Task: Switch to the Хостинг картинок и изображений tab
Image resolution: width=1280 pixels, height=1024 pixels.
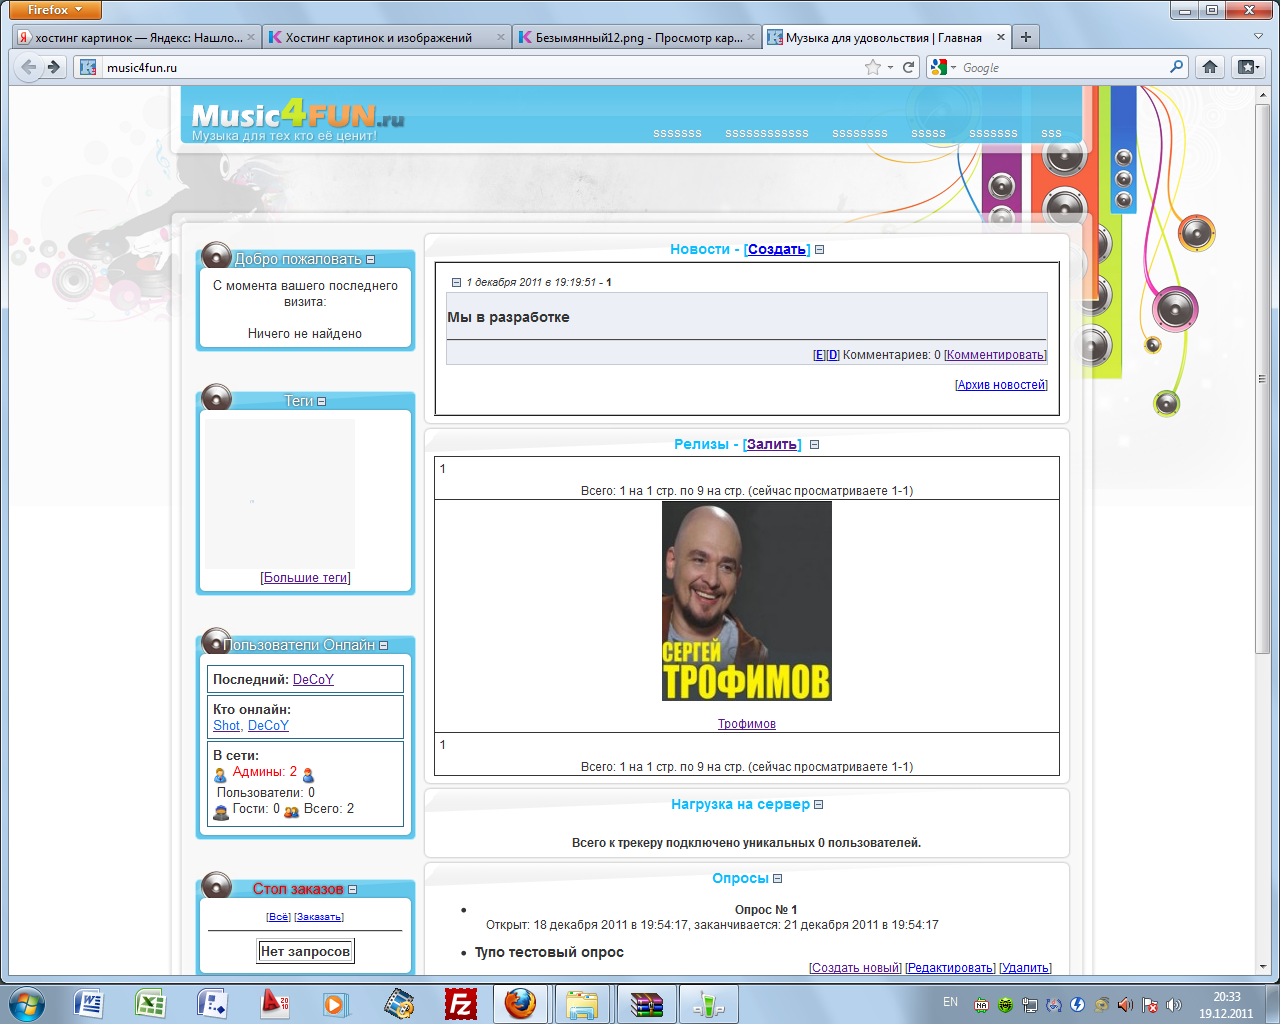Action: (x=385, y=38)
